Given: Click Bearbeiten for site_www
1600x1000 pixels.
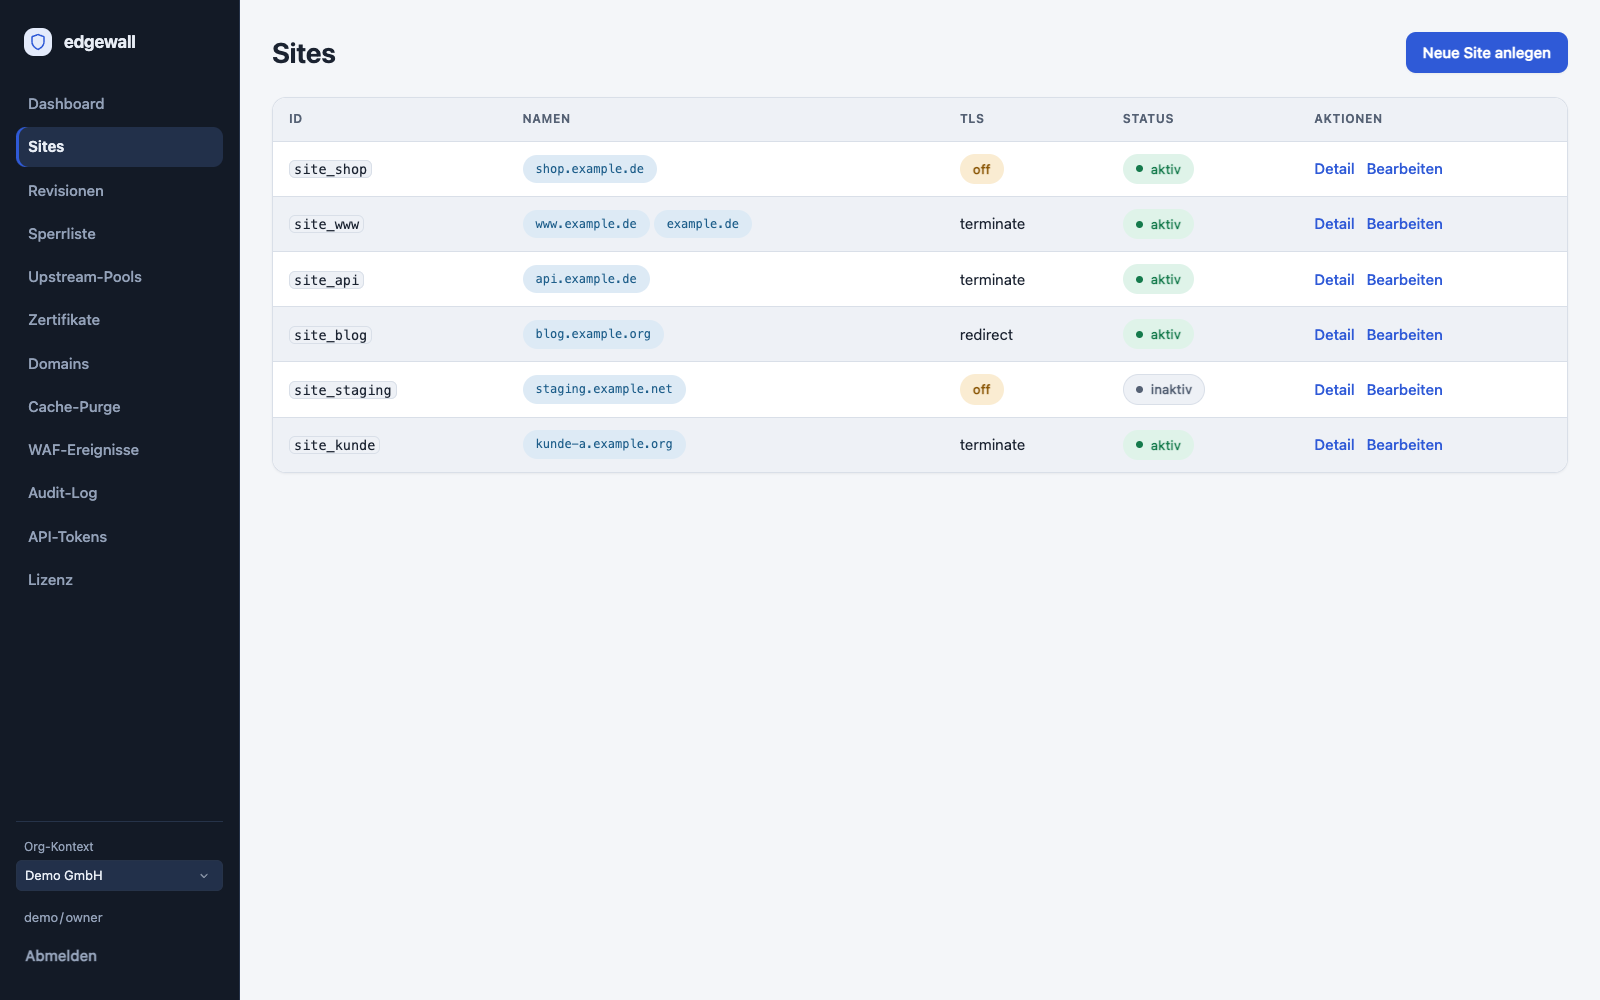Looking at the screenshot, I should (1404, 224).
